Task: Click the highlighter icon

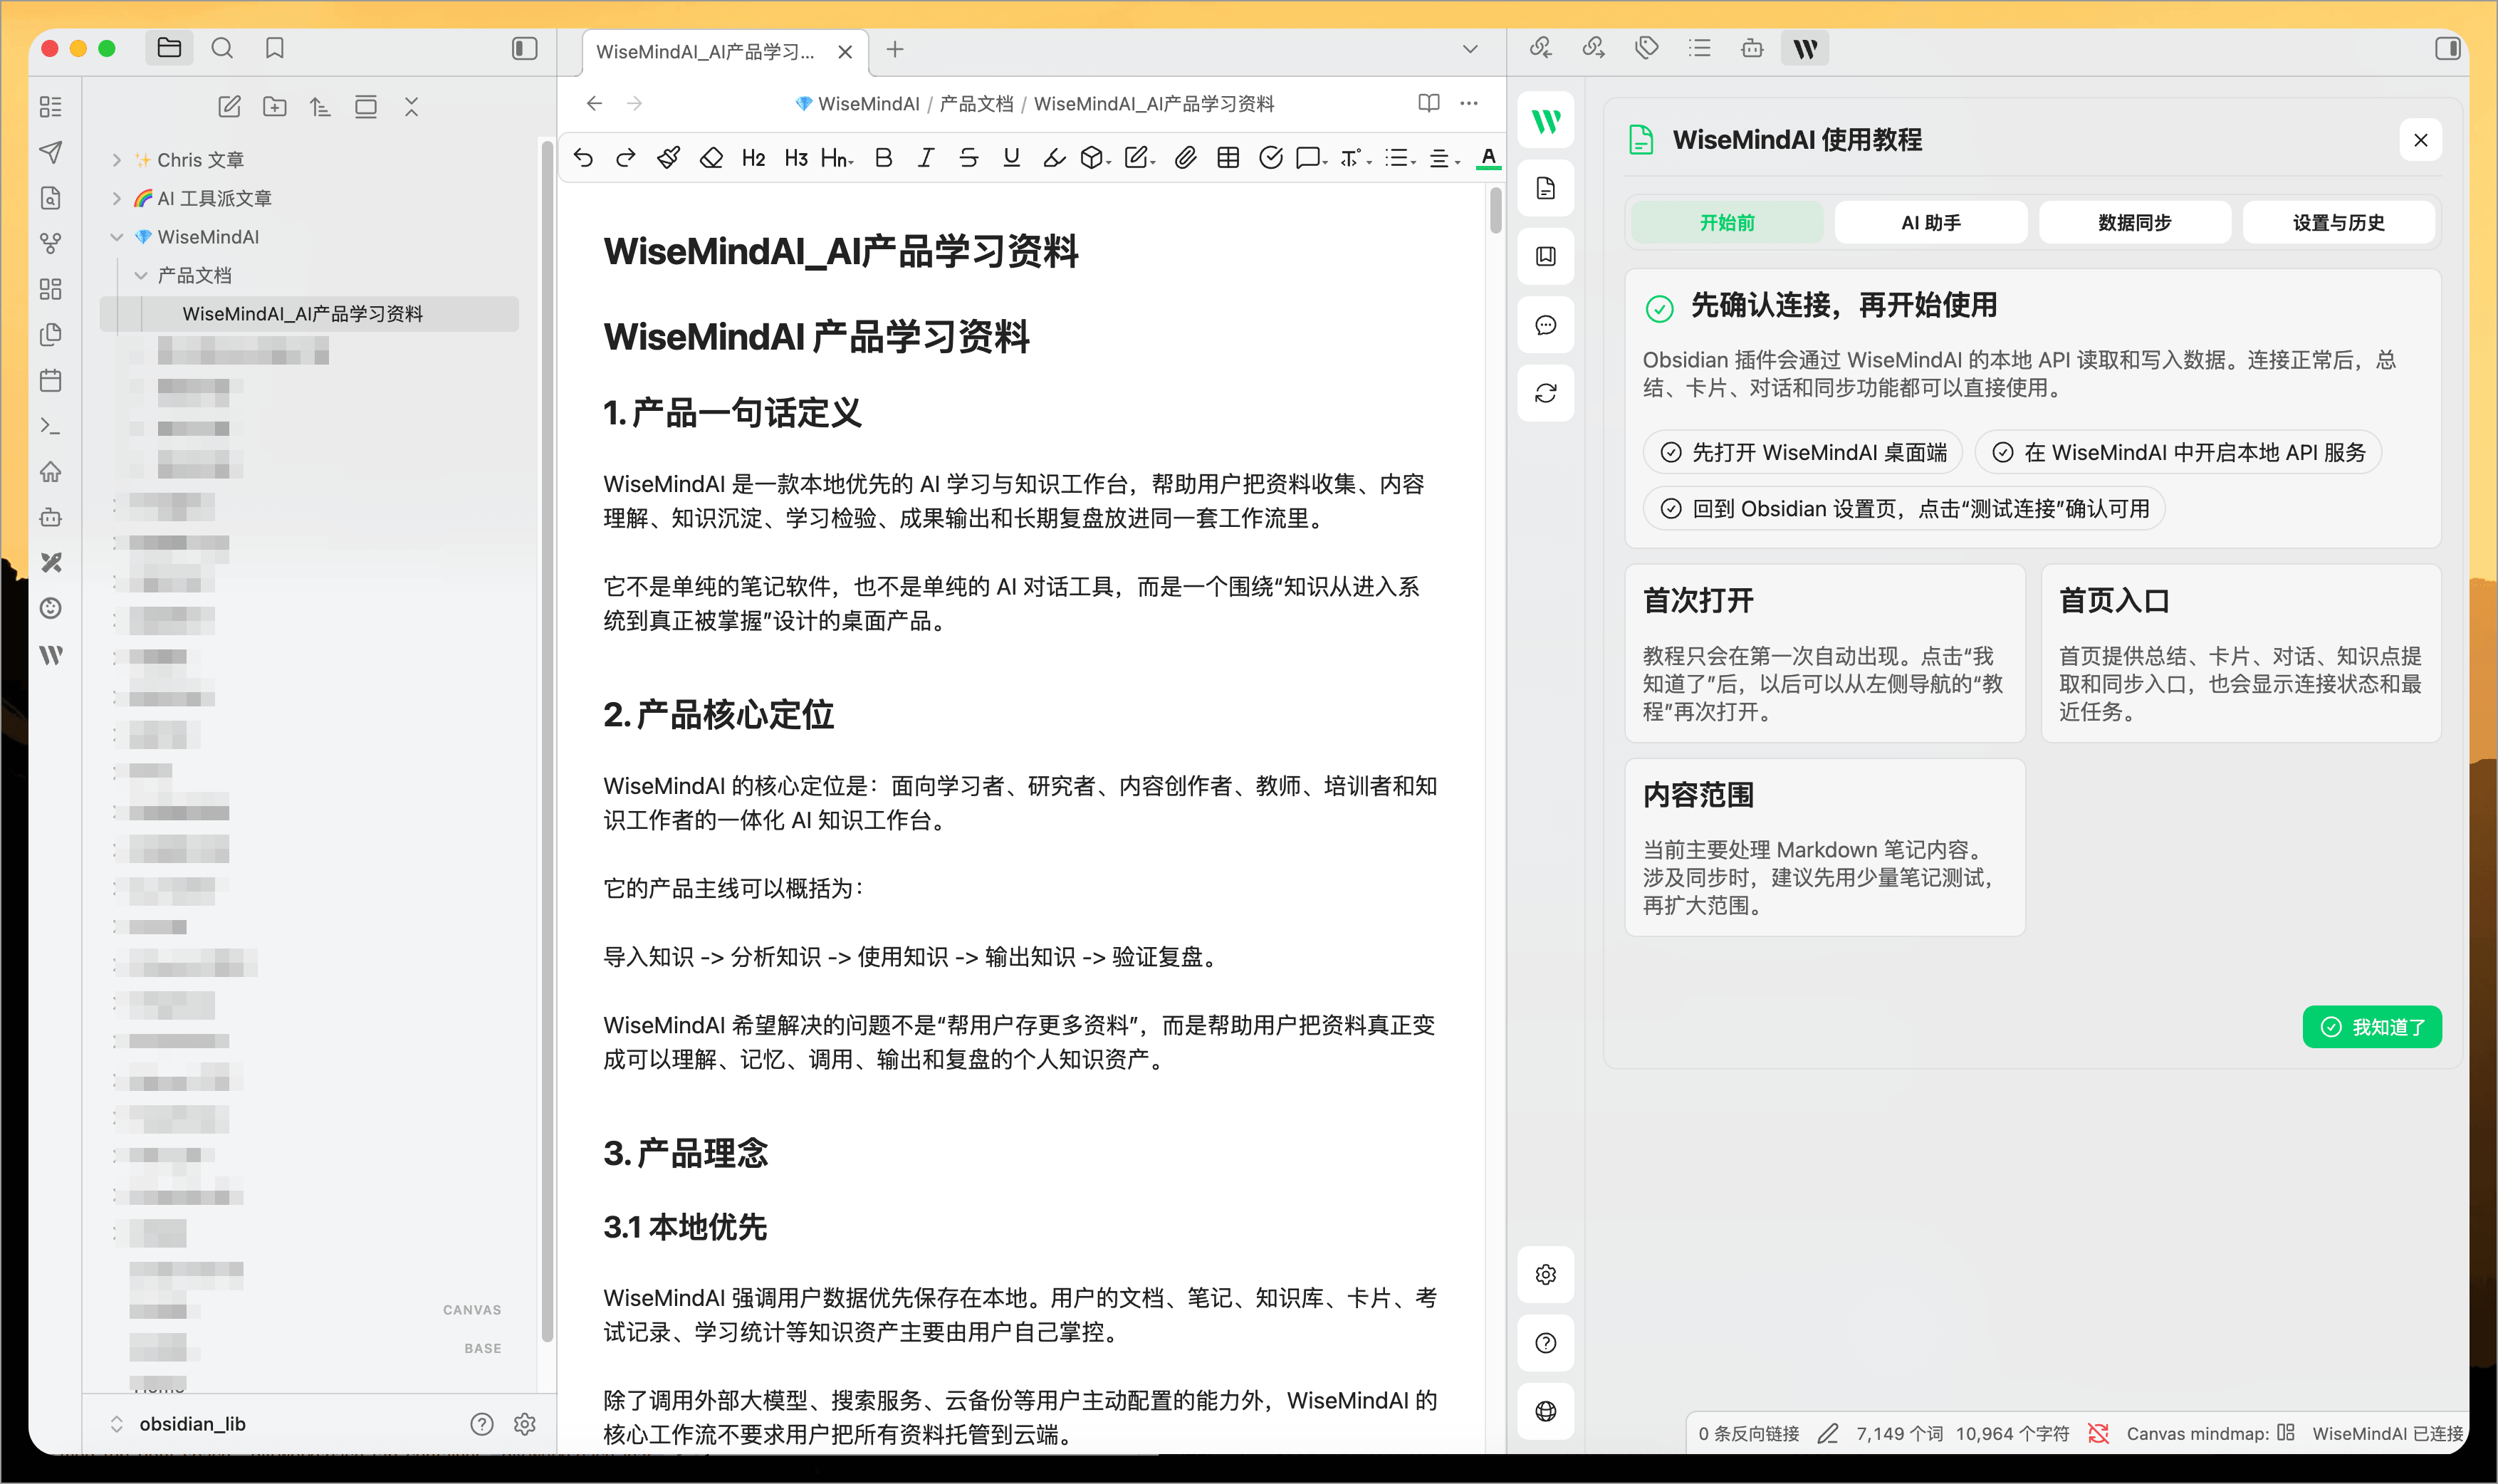Action: [x=1054, y=157]
